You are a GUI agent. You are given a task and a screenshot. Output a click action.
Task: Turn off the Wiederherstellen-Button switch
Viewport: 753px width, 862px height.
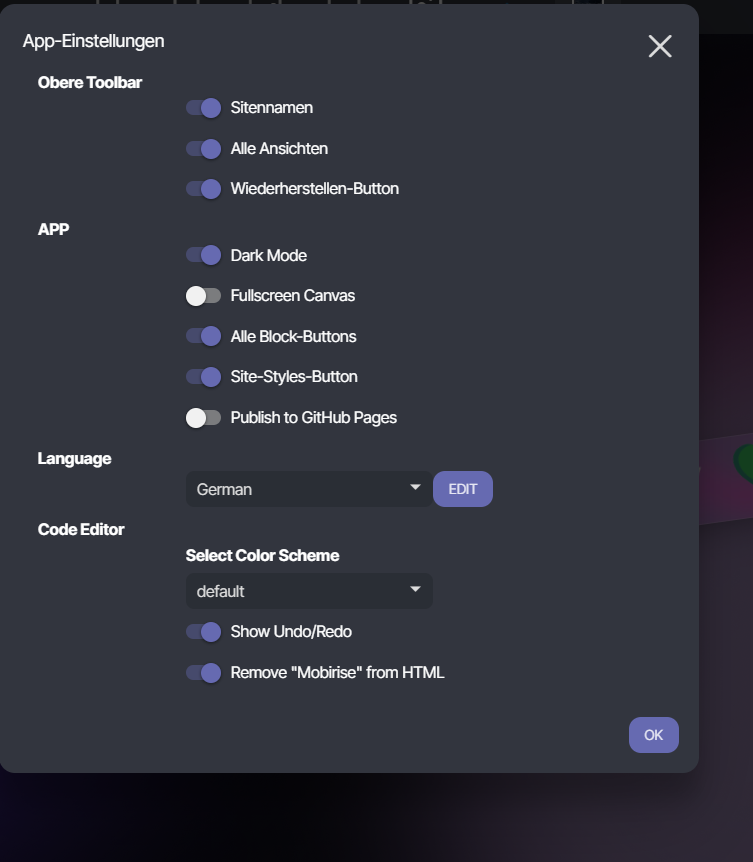pyautogui.click(x=203, y=189)
